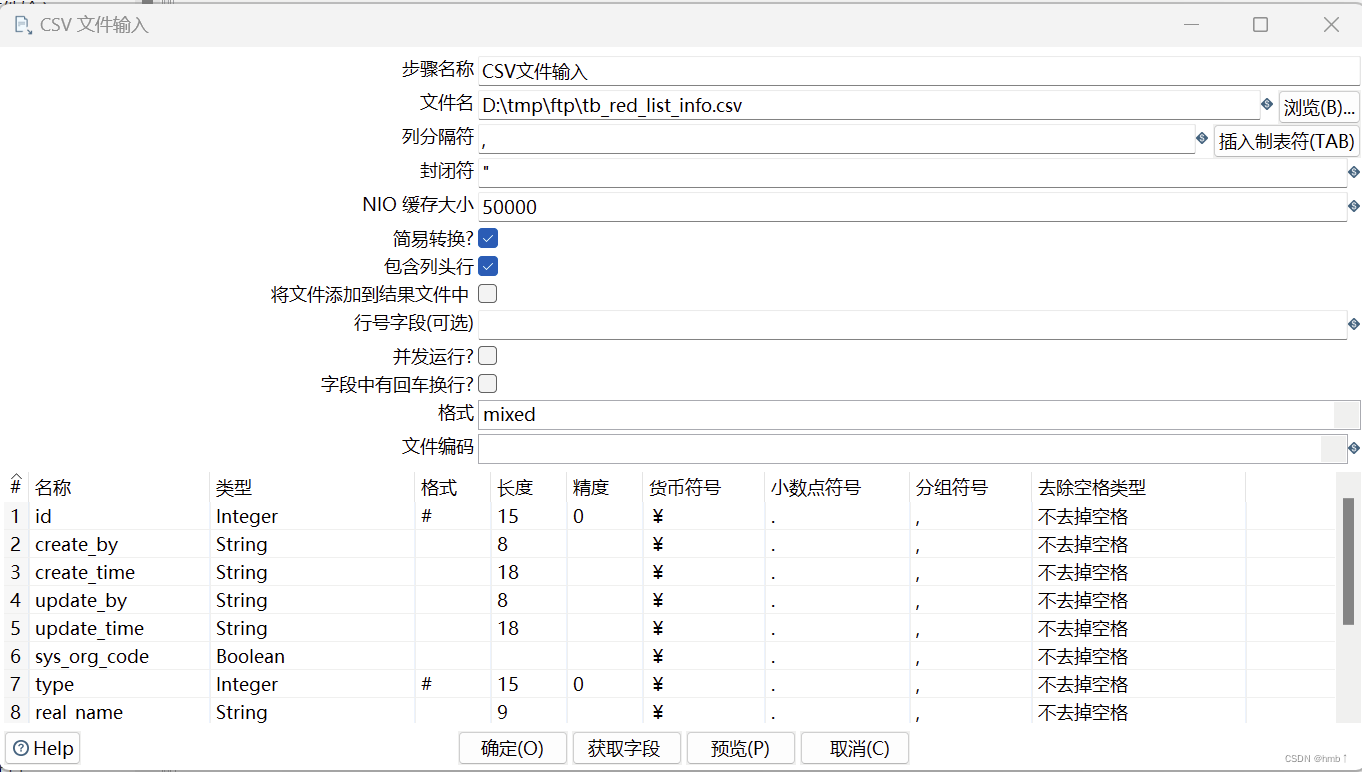Click the CSV file icon in title bar
Screen dimensions: 1362x772
pyautogui.click(x=22, y=24)
